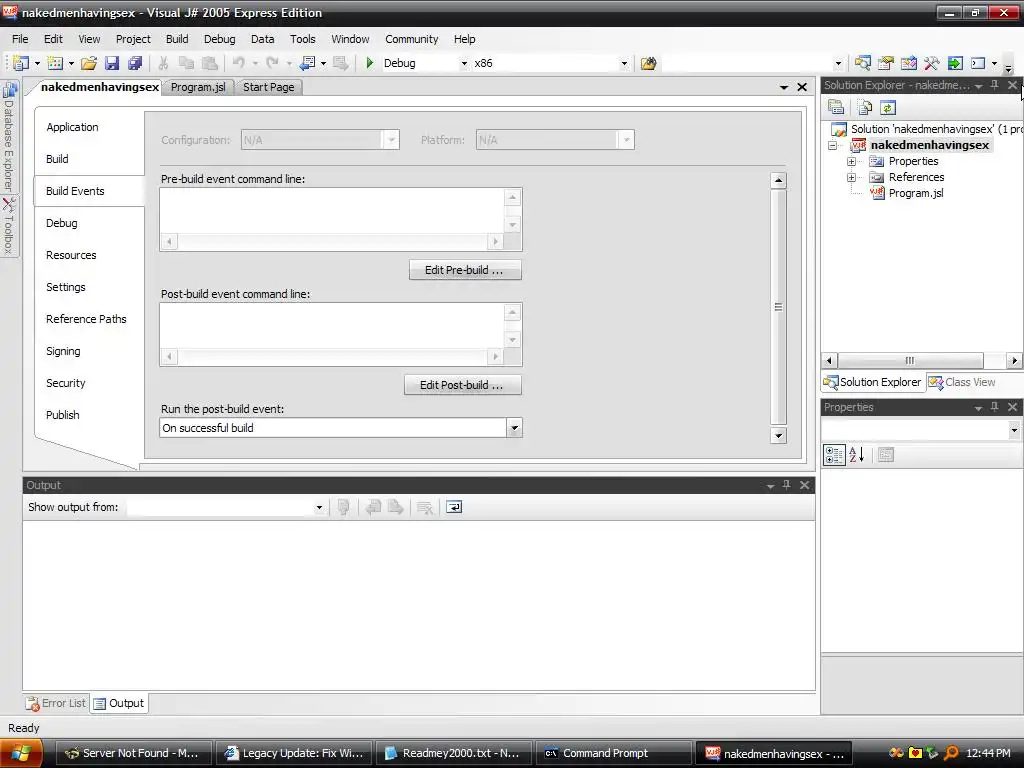This screenshot has height=768, width=1024.
Task: Click the Copy toolbar icon
Action: [186, 63]
